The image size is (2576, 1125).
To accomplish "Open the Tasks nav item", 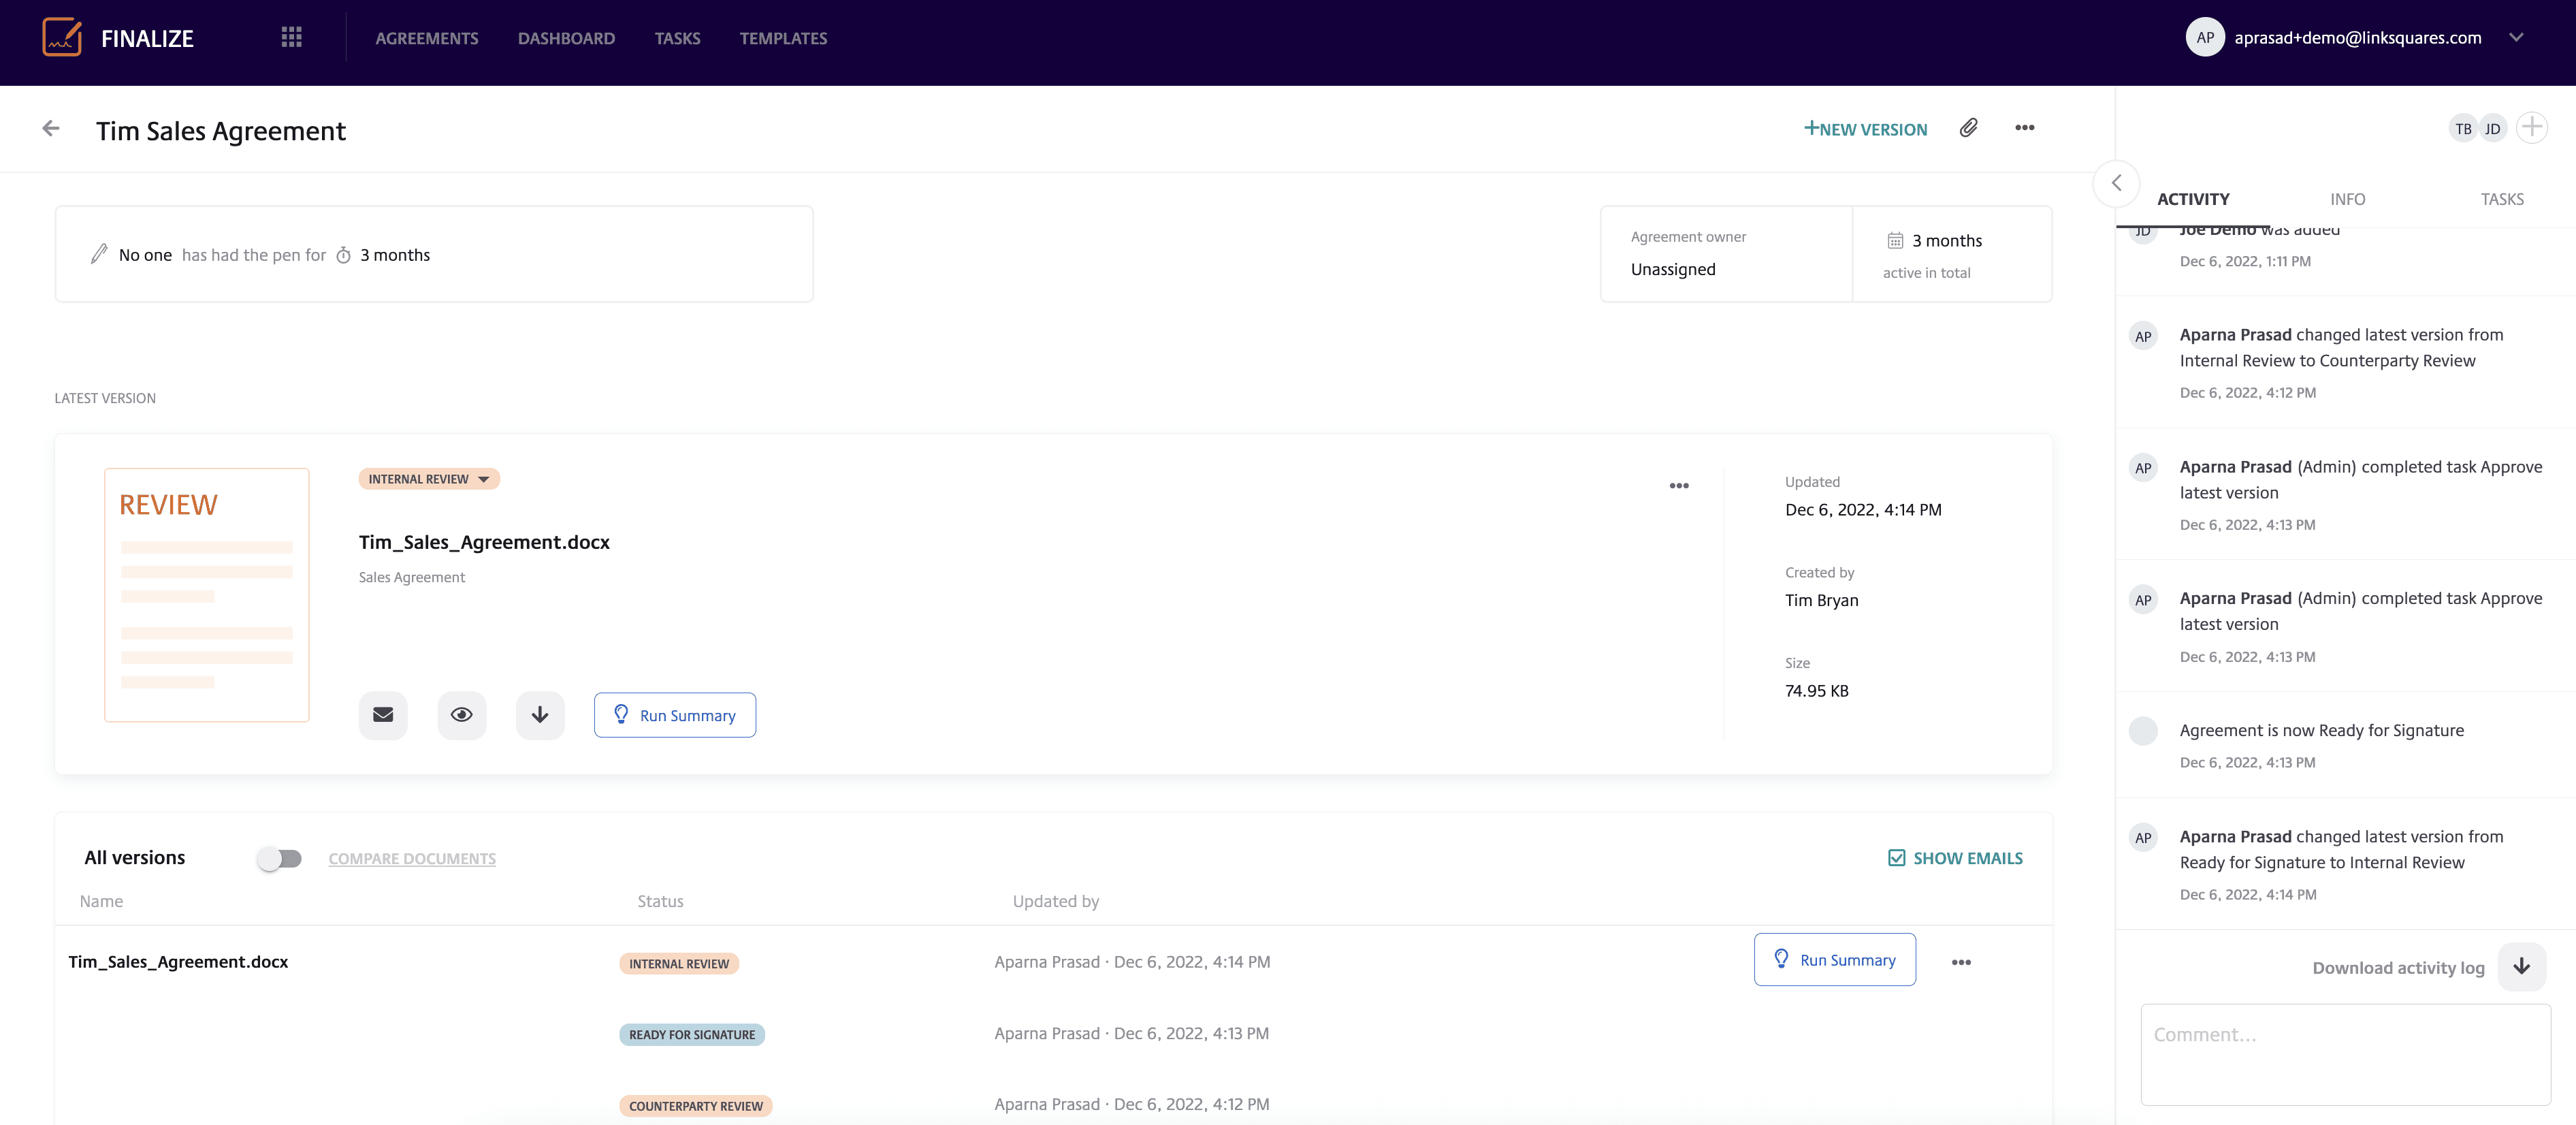I will 677,38.
